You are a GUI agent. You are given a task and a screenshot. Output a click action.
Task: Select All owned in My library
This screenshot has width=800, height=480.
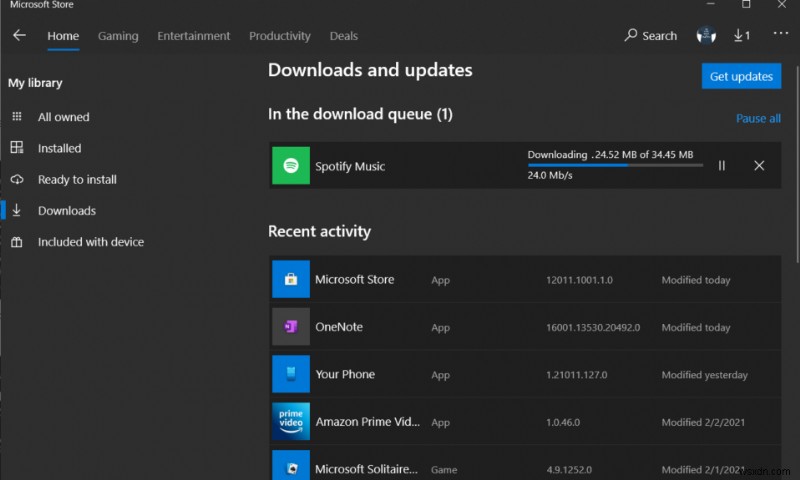click(x=63, y=117)
